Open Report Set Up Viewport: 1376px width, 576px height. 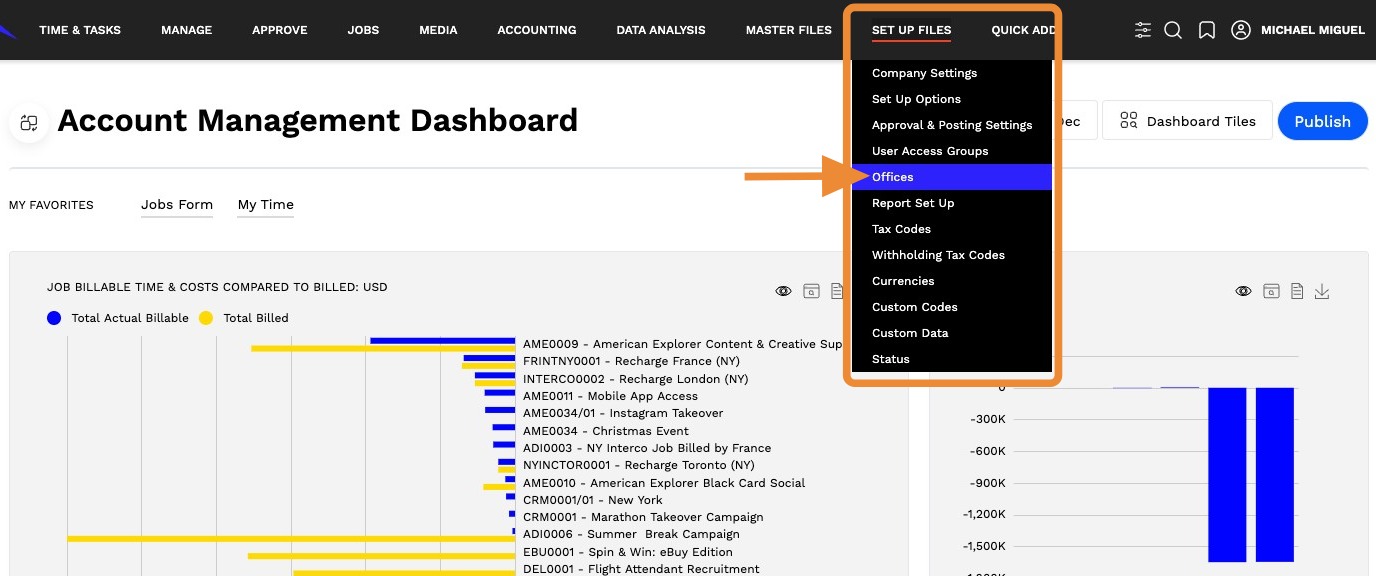click(951, 203)
